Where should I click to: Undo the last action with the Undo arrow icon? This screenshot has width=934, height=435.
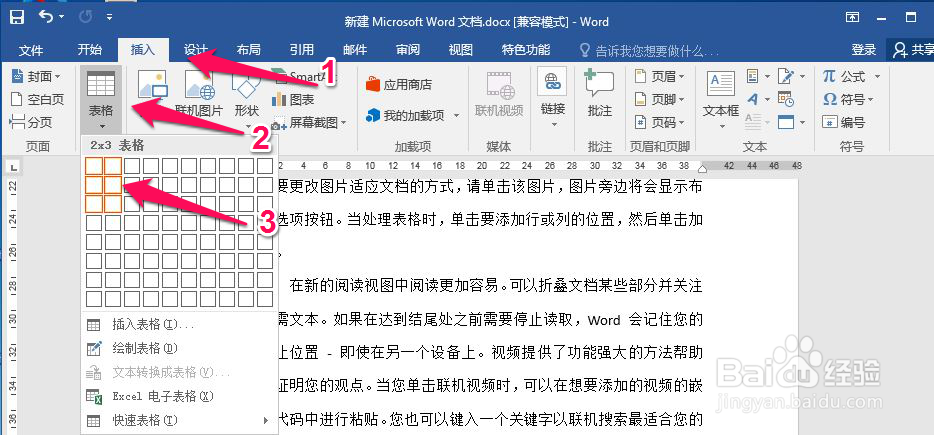click(x=46, y=17)
